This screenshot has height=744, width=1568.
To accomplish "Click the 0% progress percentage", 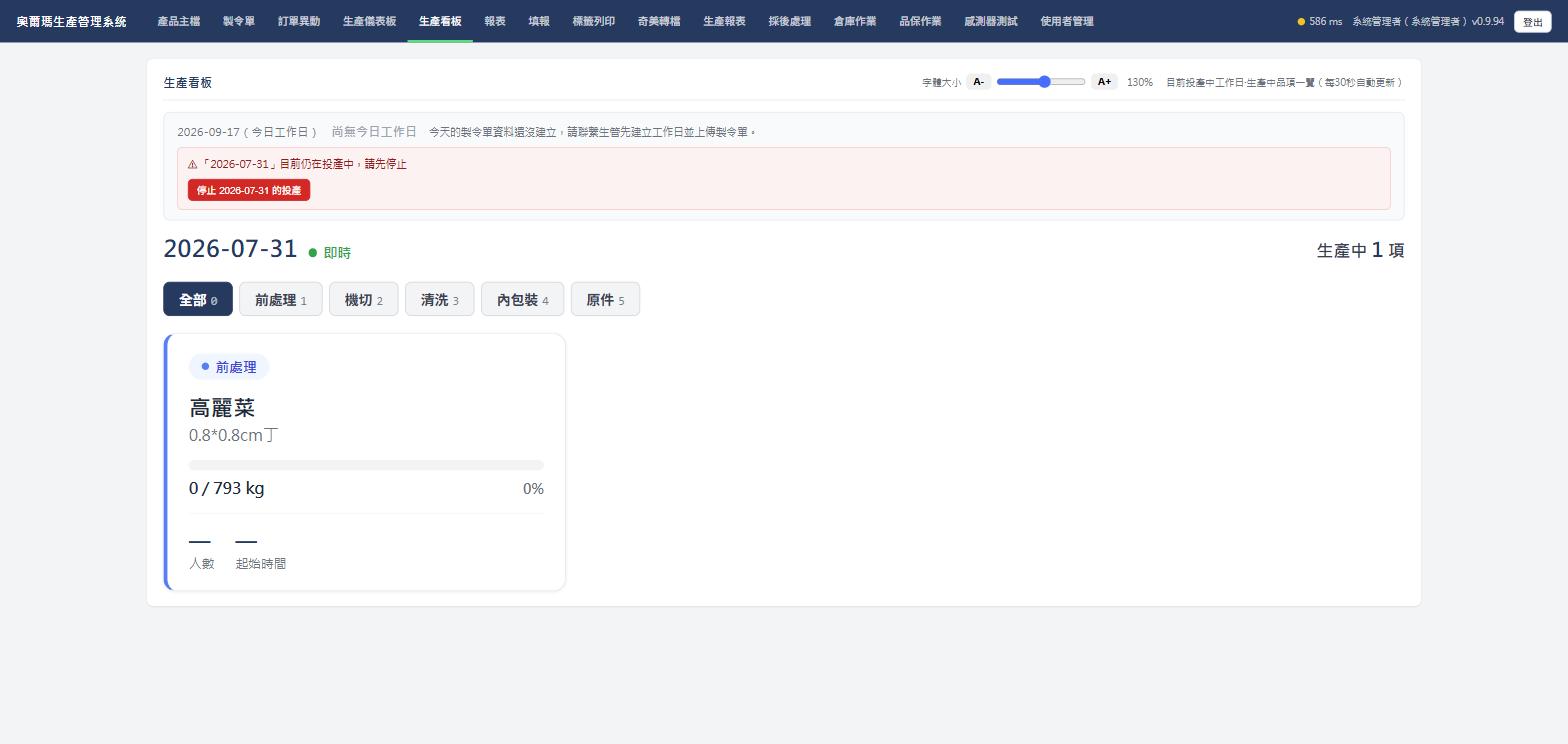I will (533, 489).
